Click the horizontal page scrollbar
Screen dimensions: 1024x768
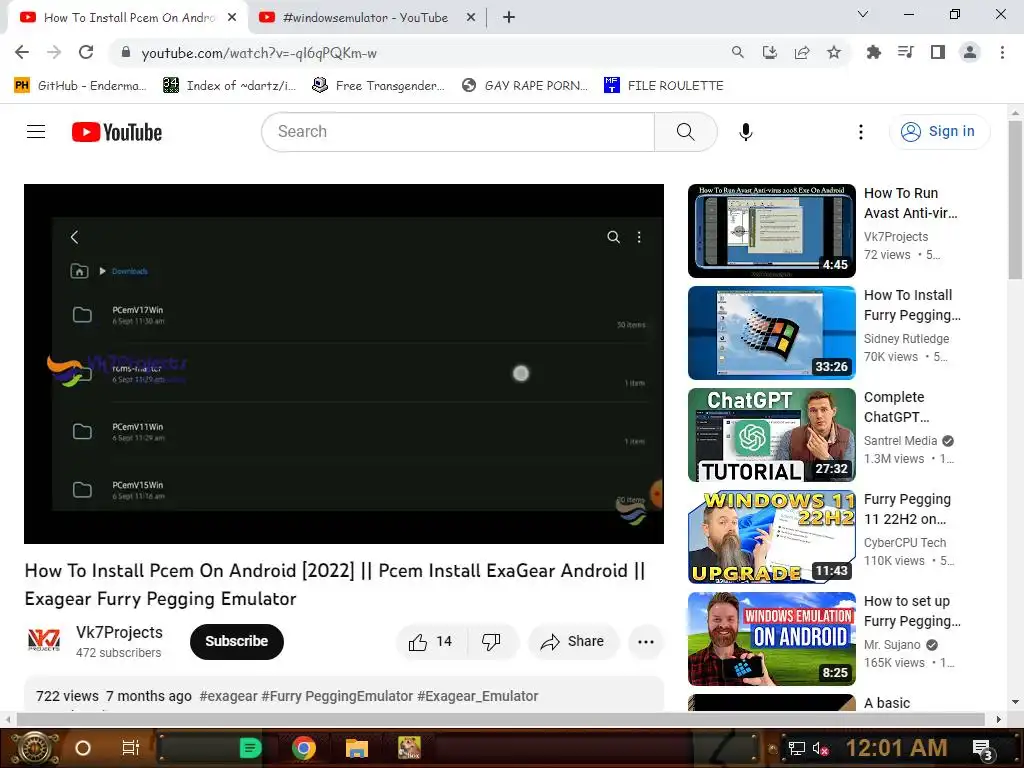500,719
